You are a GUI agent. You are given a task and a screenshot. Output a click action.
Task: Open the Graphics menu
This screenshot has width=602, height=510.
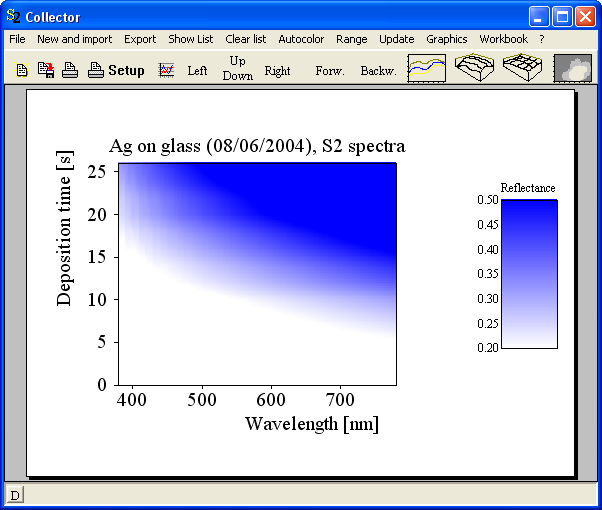pos(446,39)
